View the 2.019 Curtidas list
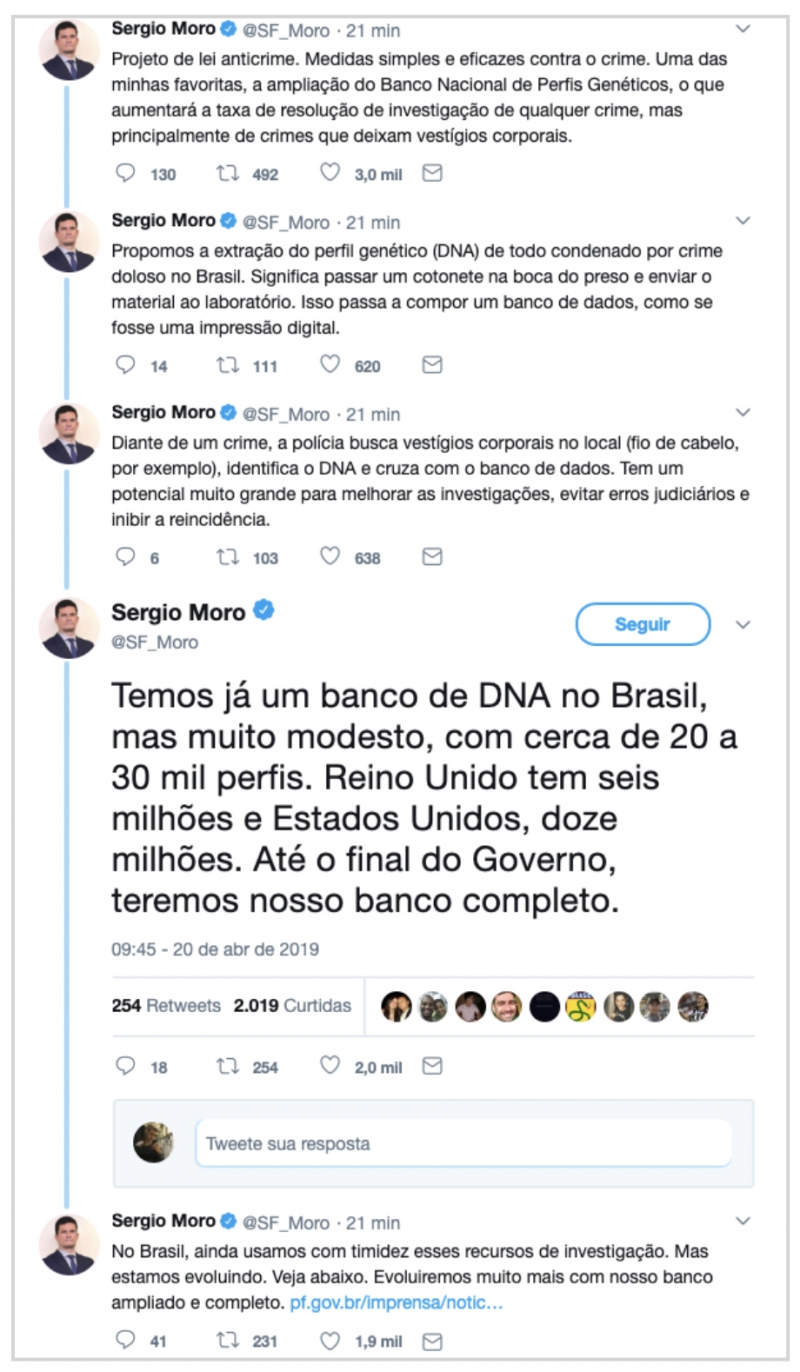 (292, 1005)
